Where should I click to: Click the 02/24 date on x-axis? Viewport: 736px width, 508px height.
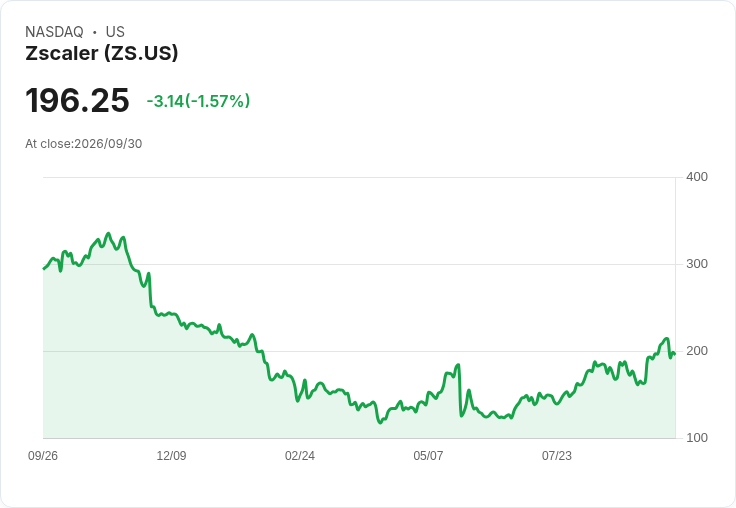pyautogui.click(x=299, y=455)
